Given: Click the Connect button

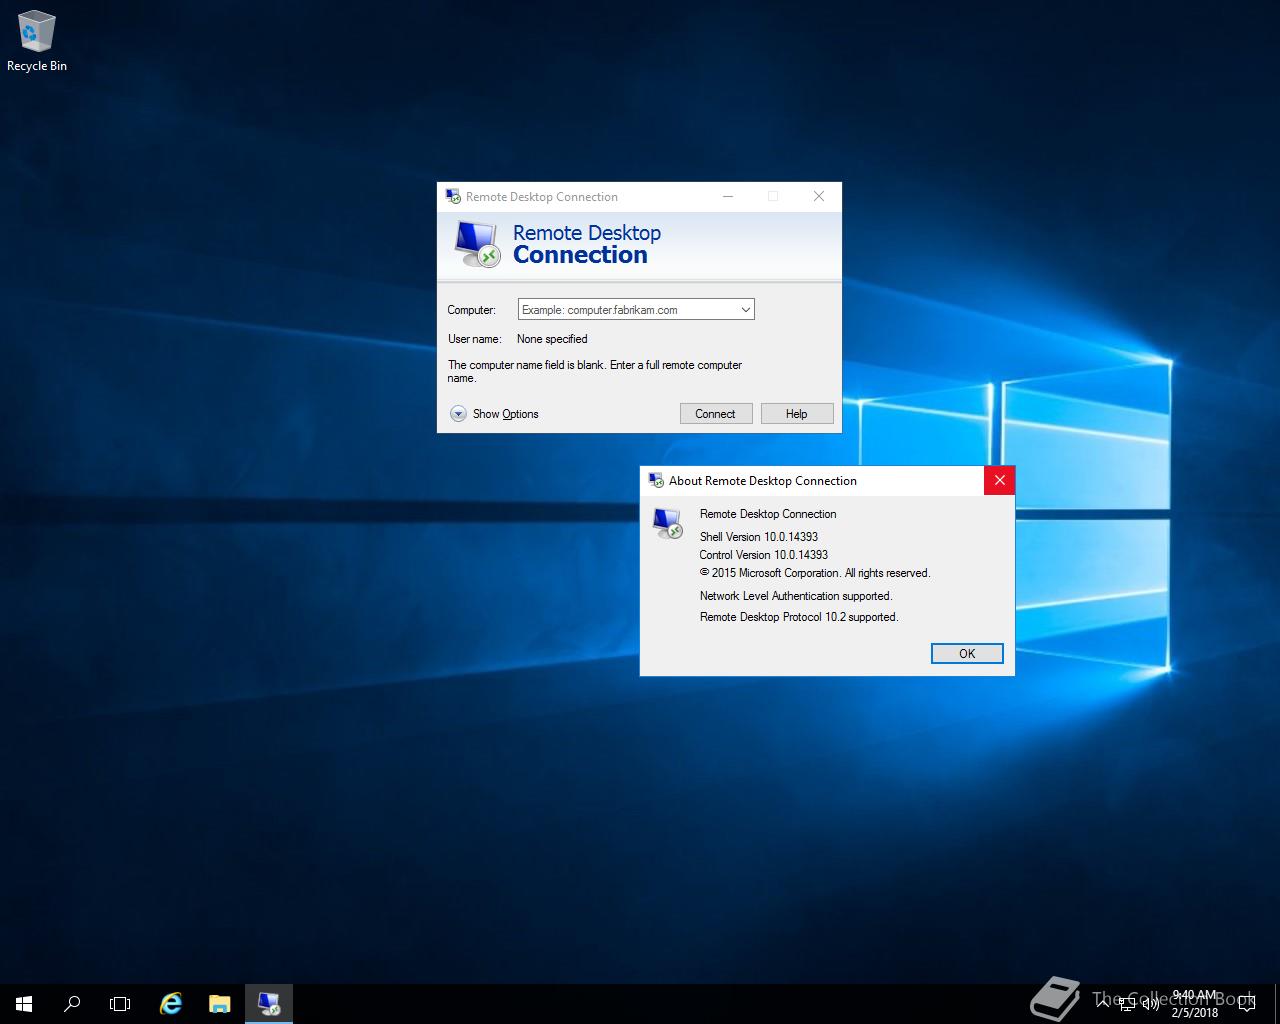Looking at the screenshot, I should coord(715,414).
